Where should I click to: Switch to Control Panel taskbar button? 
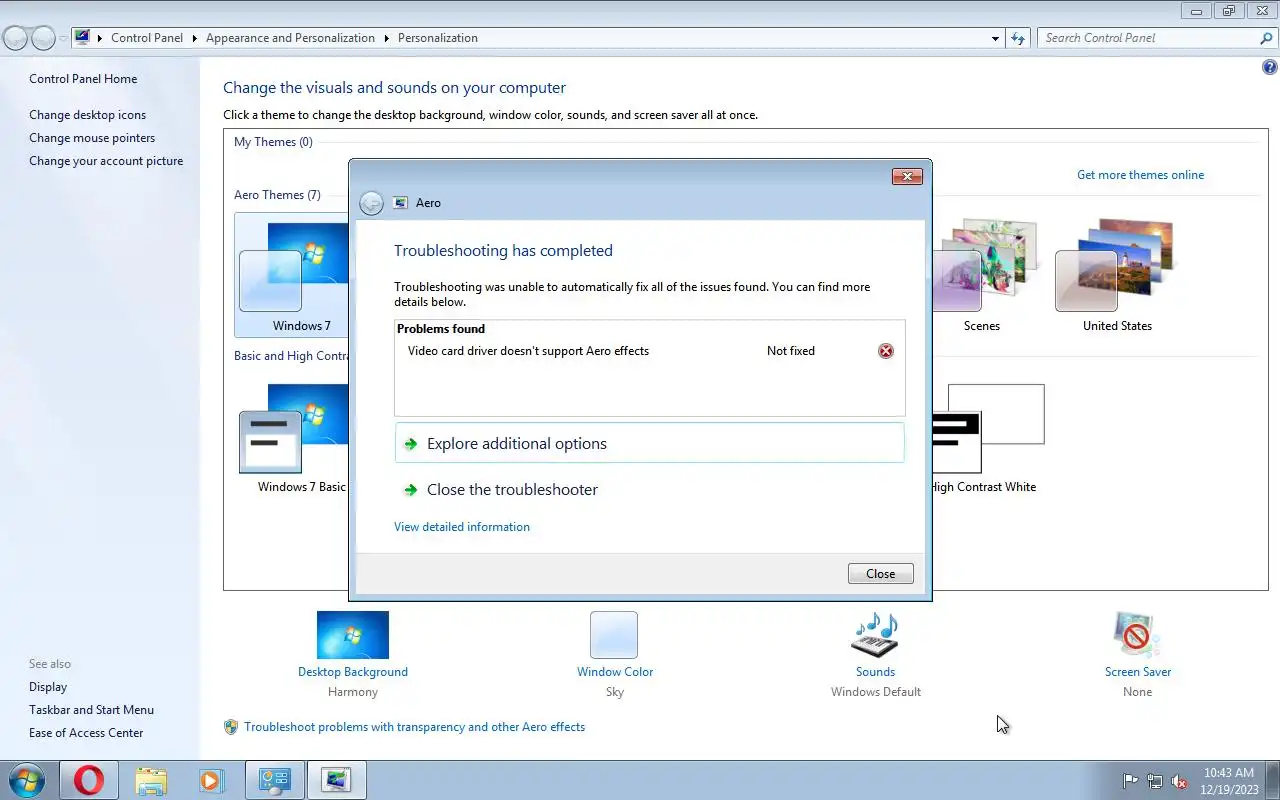pos(274,780)
